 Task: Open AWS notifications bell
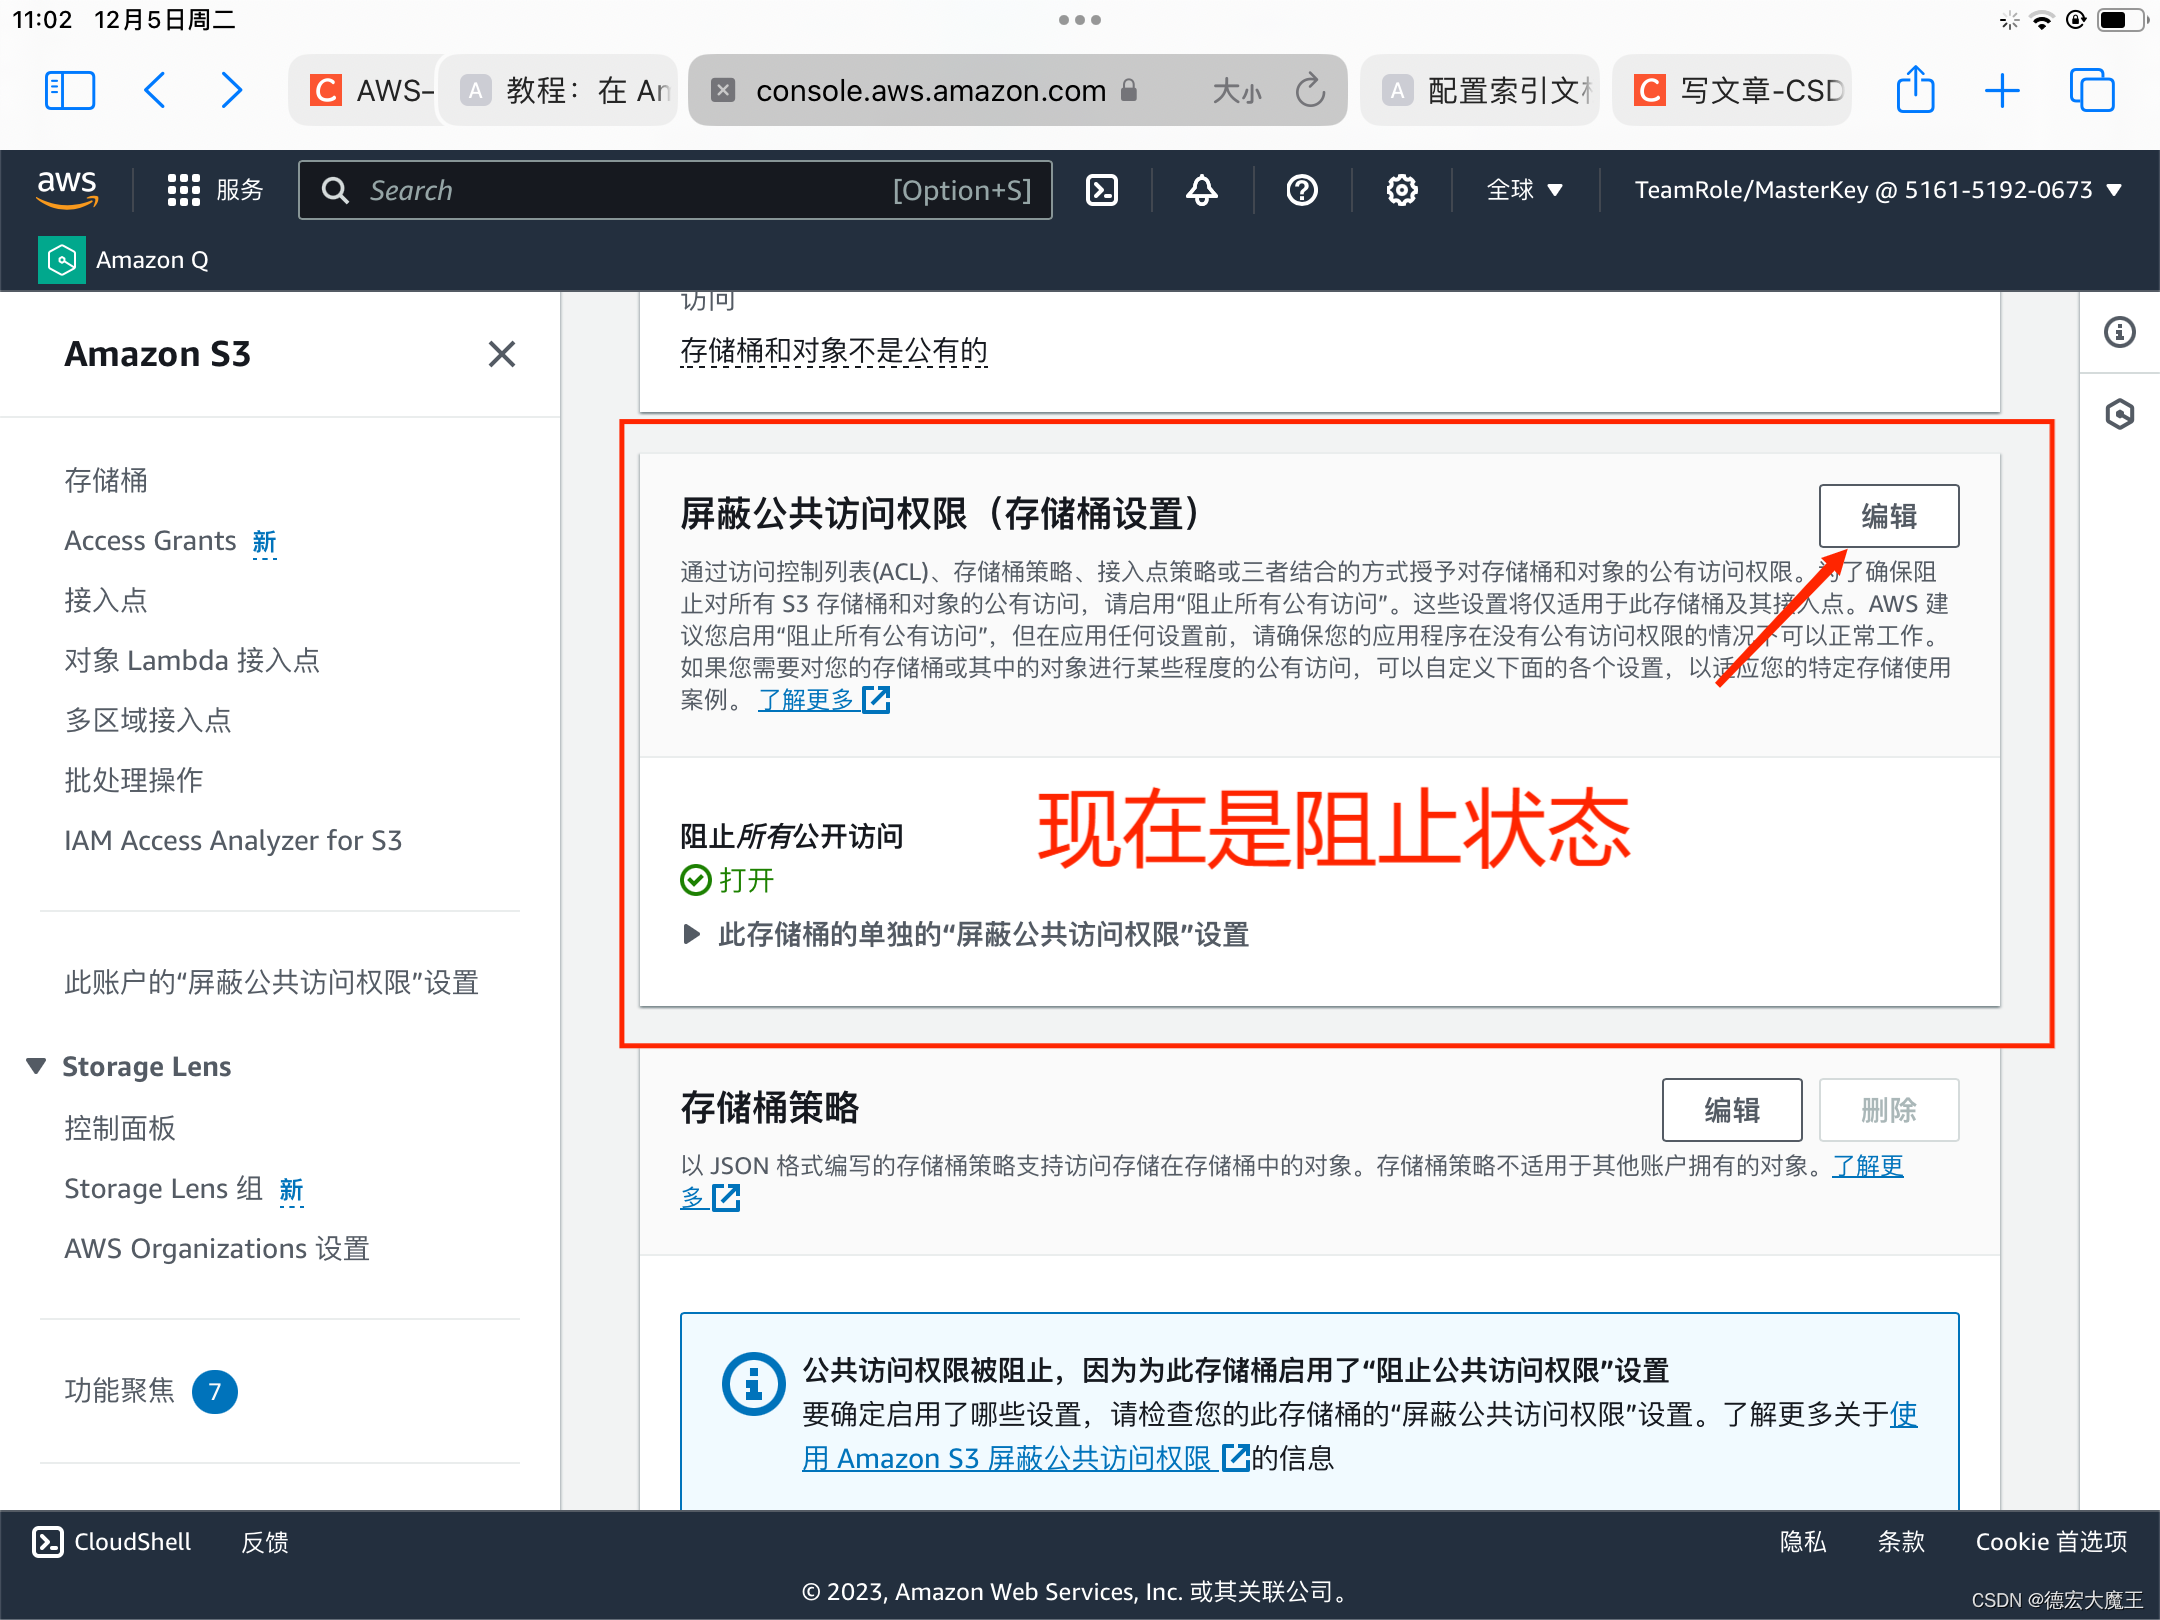(1202, 190)
